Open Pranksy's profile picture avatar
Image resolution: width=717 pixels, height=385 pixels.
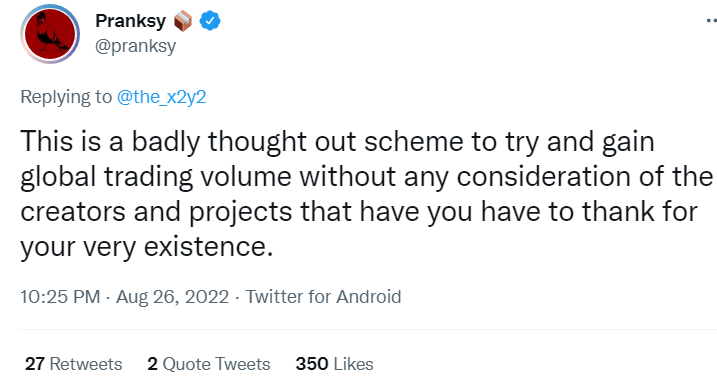click(x=50, y=34)
